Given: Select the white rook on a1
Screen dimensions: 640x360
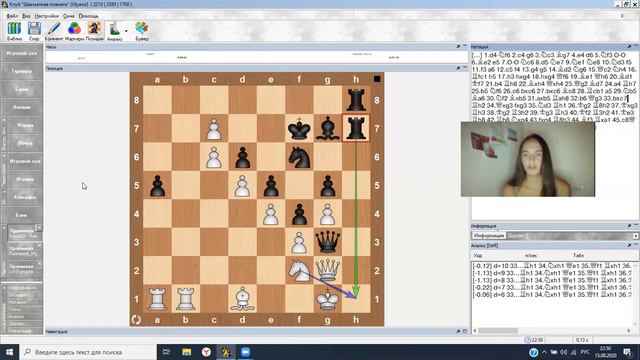Looking at the screenshot, I should pos(157,299).
